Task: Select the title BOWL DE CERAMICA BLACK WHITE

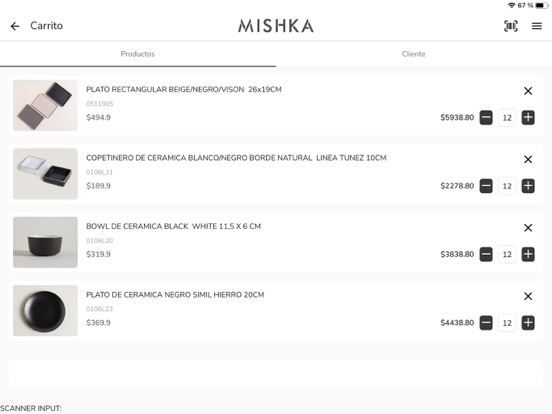Action: click(174, 226)
